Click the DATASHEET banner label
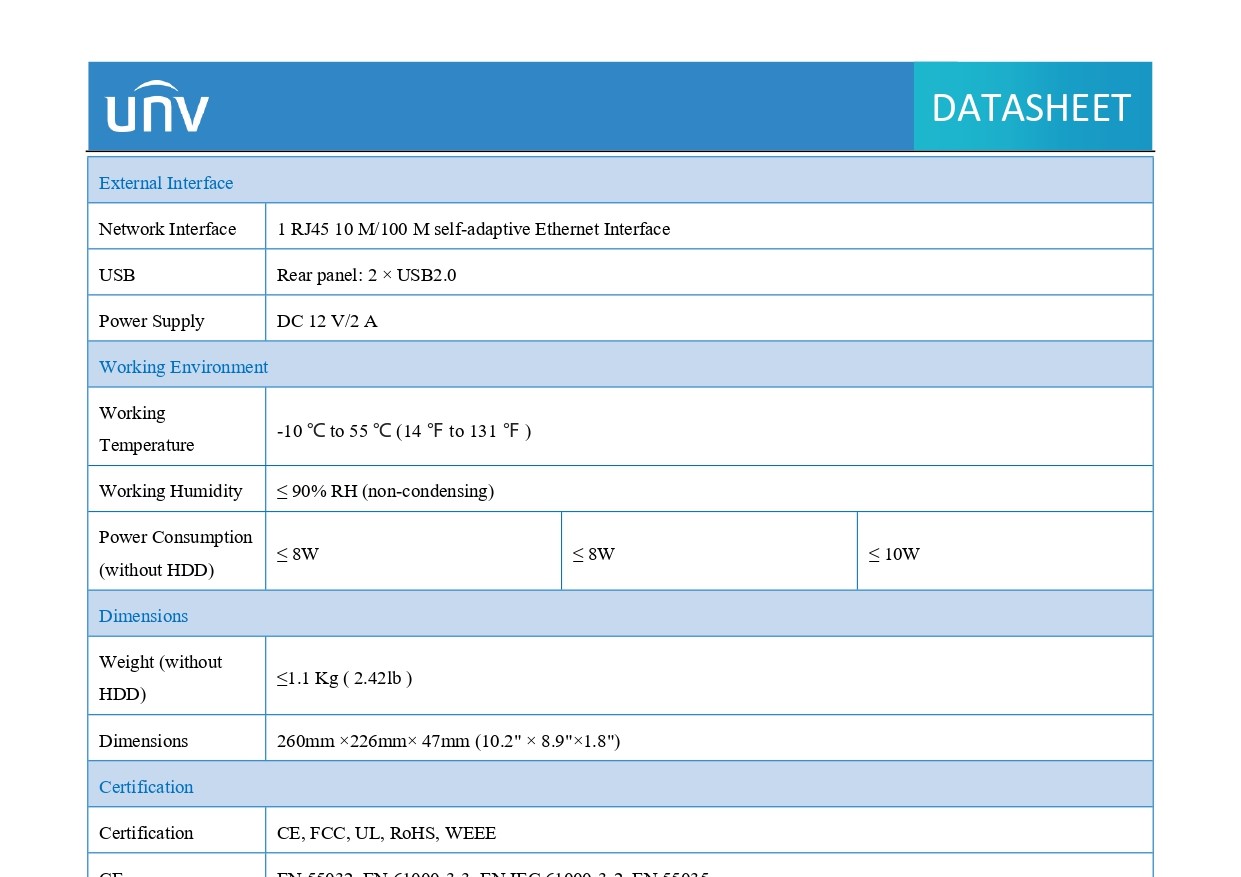Image resolution: width=1241 pixels, height=877 pixels. point(1031,108)
